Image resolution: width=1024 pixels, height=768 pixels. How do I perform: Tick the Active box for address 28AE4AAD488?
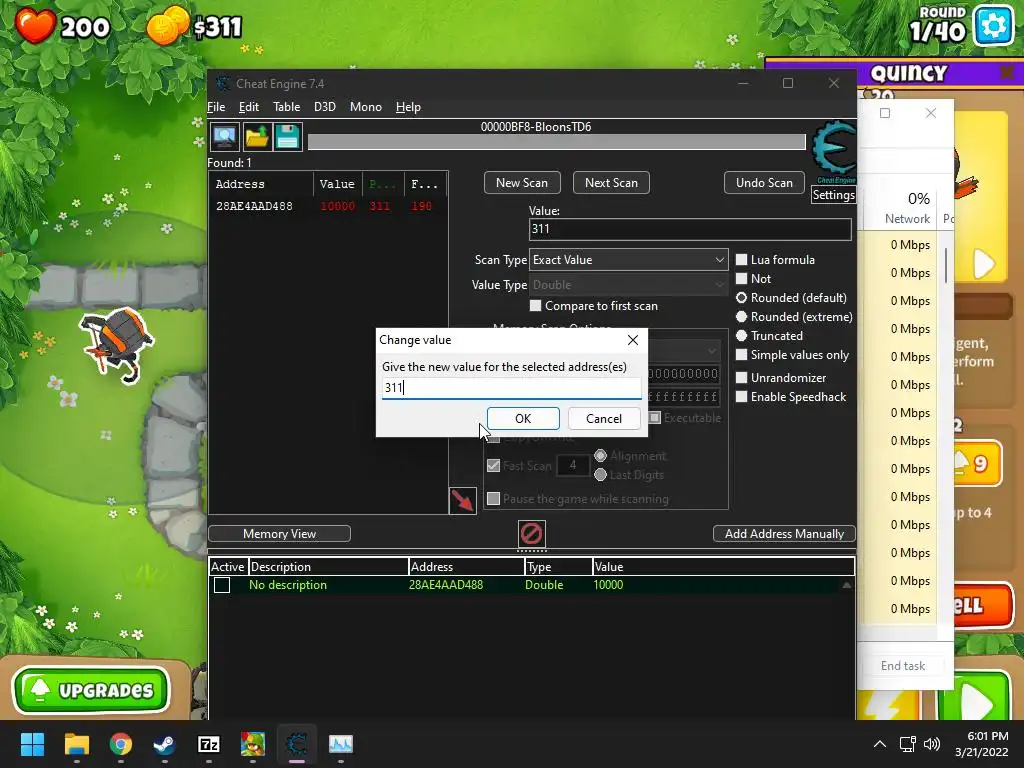click(x=222, y=585)
